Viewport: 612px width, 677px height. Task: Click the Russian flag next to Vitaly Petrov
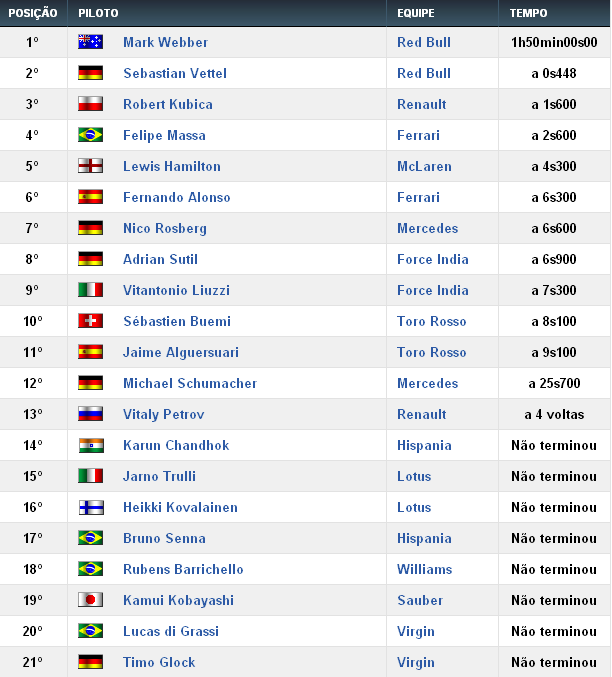pos(90,414)
